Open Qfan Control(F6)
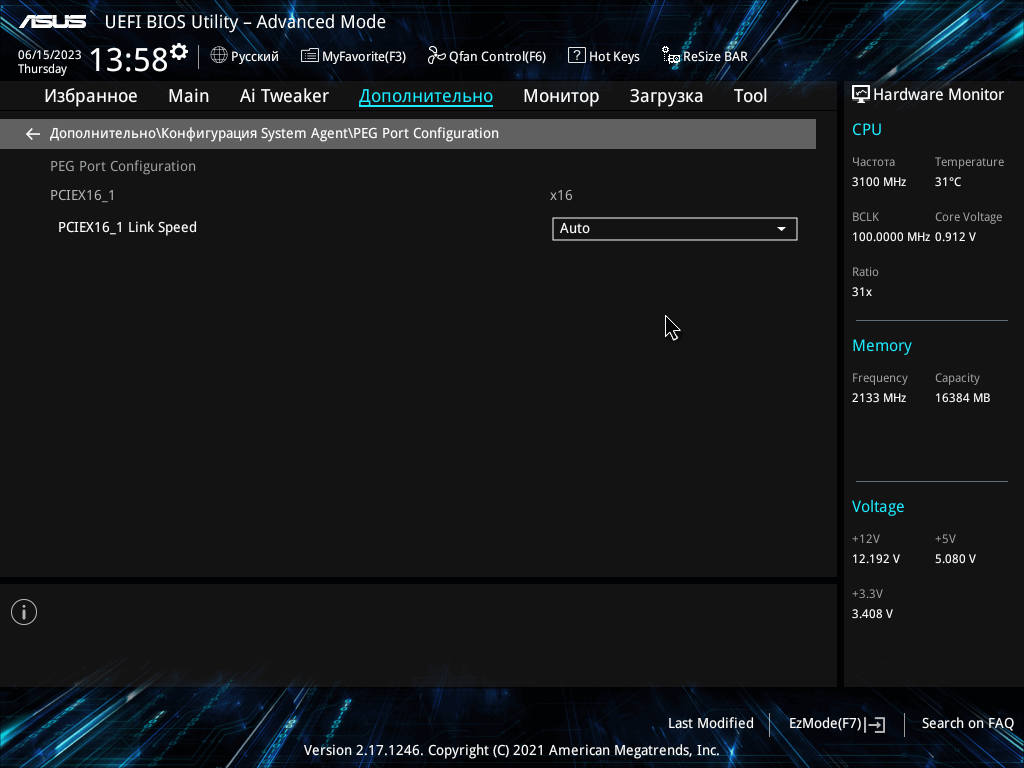This screenshot has width=1024, height=768. (487, 56)
